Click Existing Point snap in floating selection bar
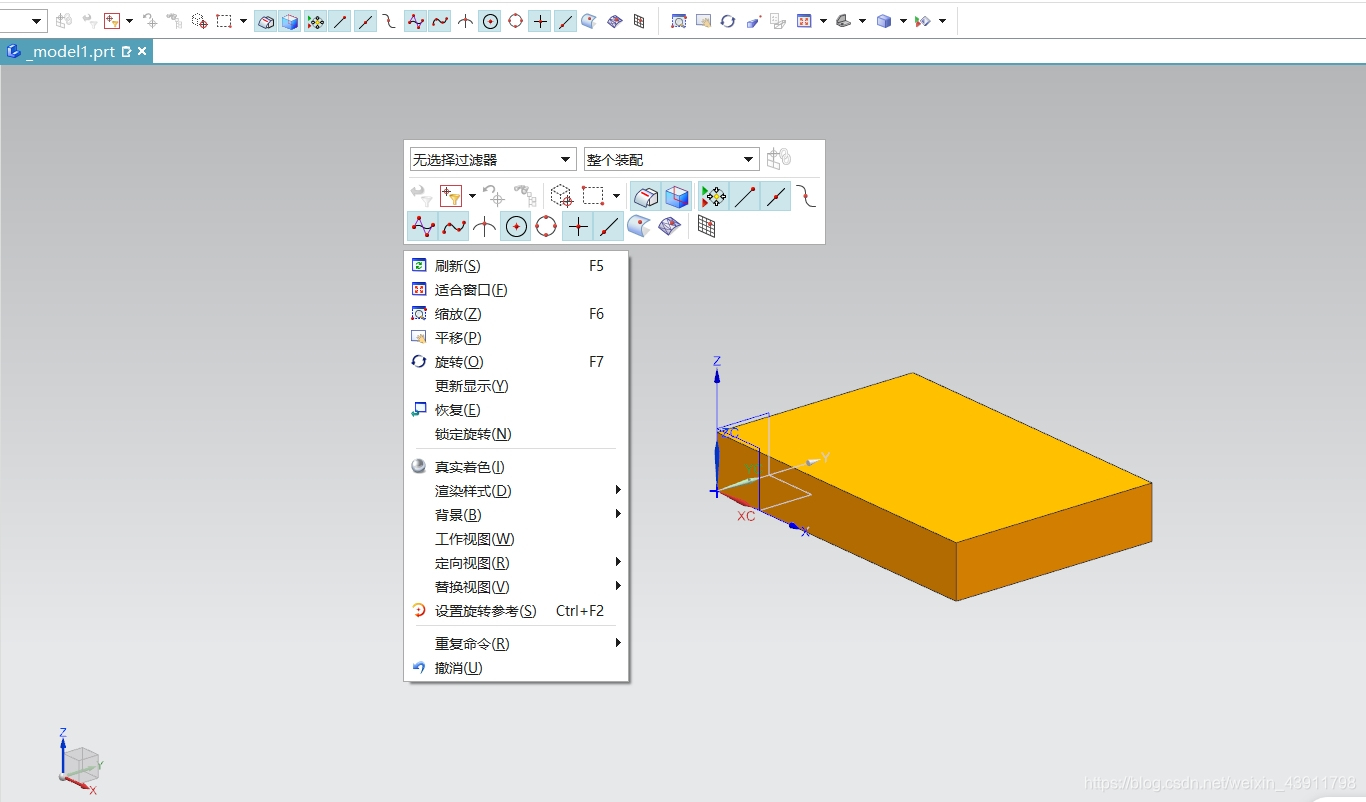Screen dimensions: 1366x802 [x=577, y=227]
